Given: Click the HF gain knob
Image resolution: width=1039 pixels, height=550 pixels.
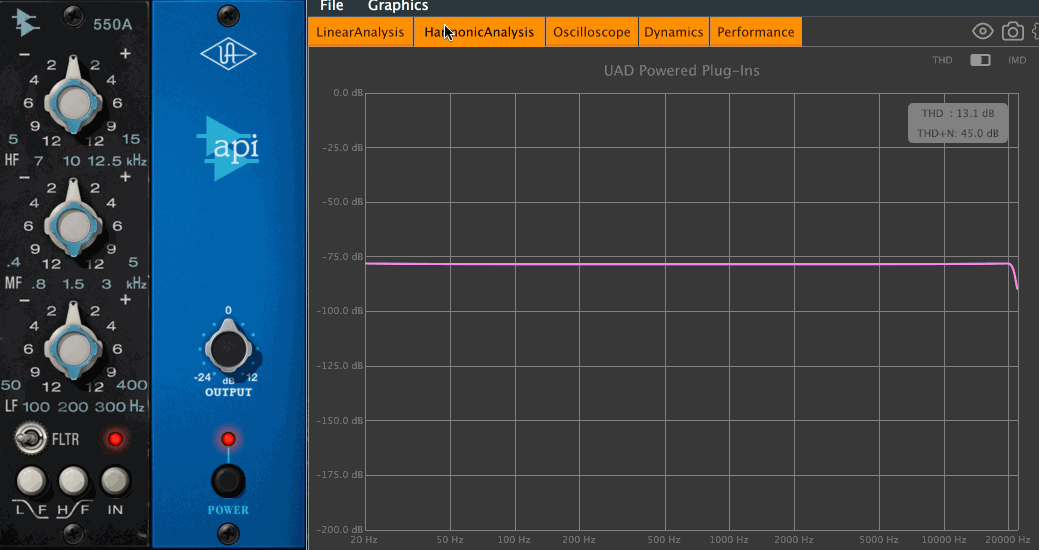Looking at the screenshot, I should (73, 103).
